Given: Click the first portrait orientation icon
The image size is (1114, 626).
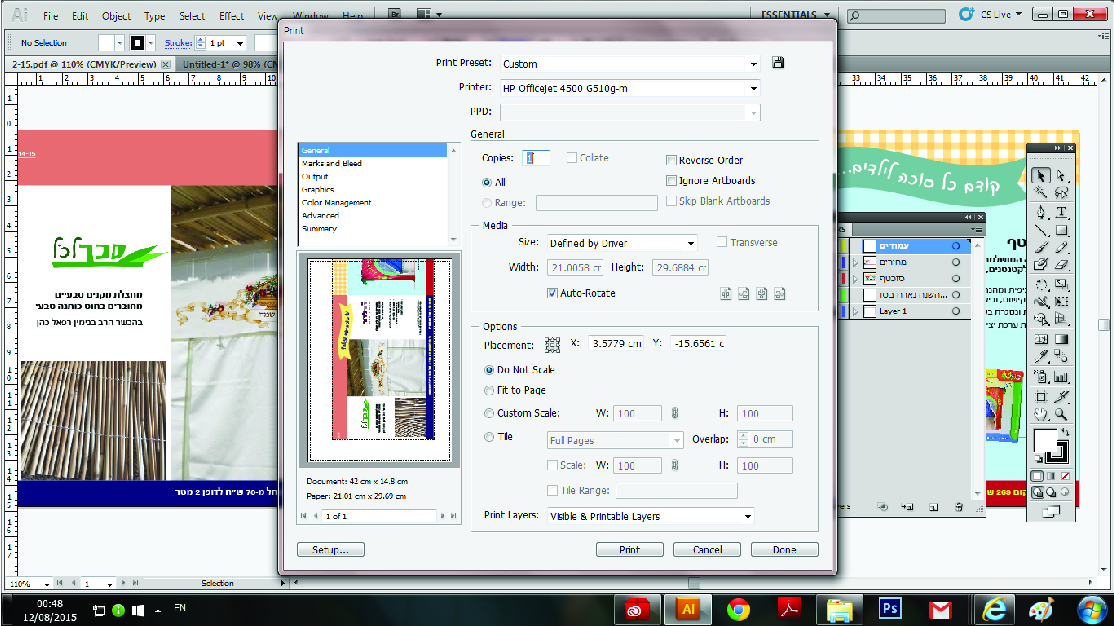Looking at the screenshot, I should click(725, 293).
